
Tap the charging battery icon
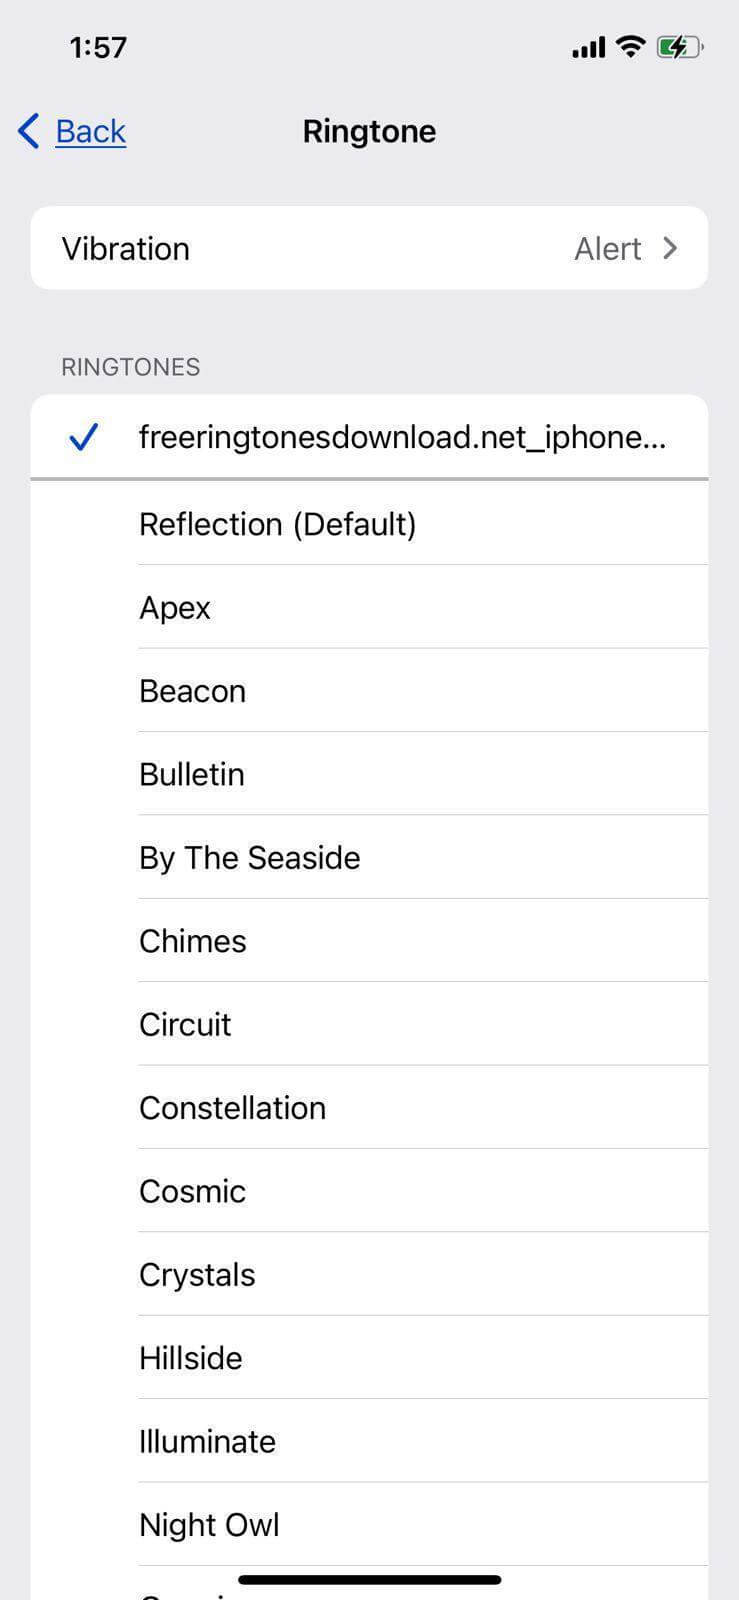[x=678, y=46]
